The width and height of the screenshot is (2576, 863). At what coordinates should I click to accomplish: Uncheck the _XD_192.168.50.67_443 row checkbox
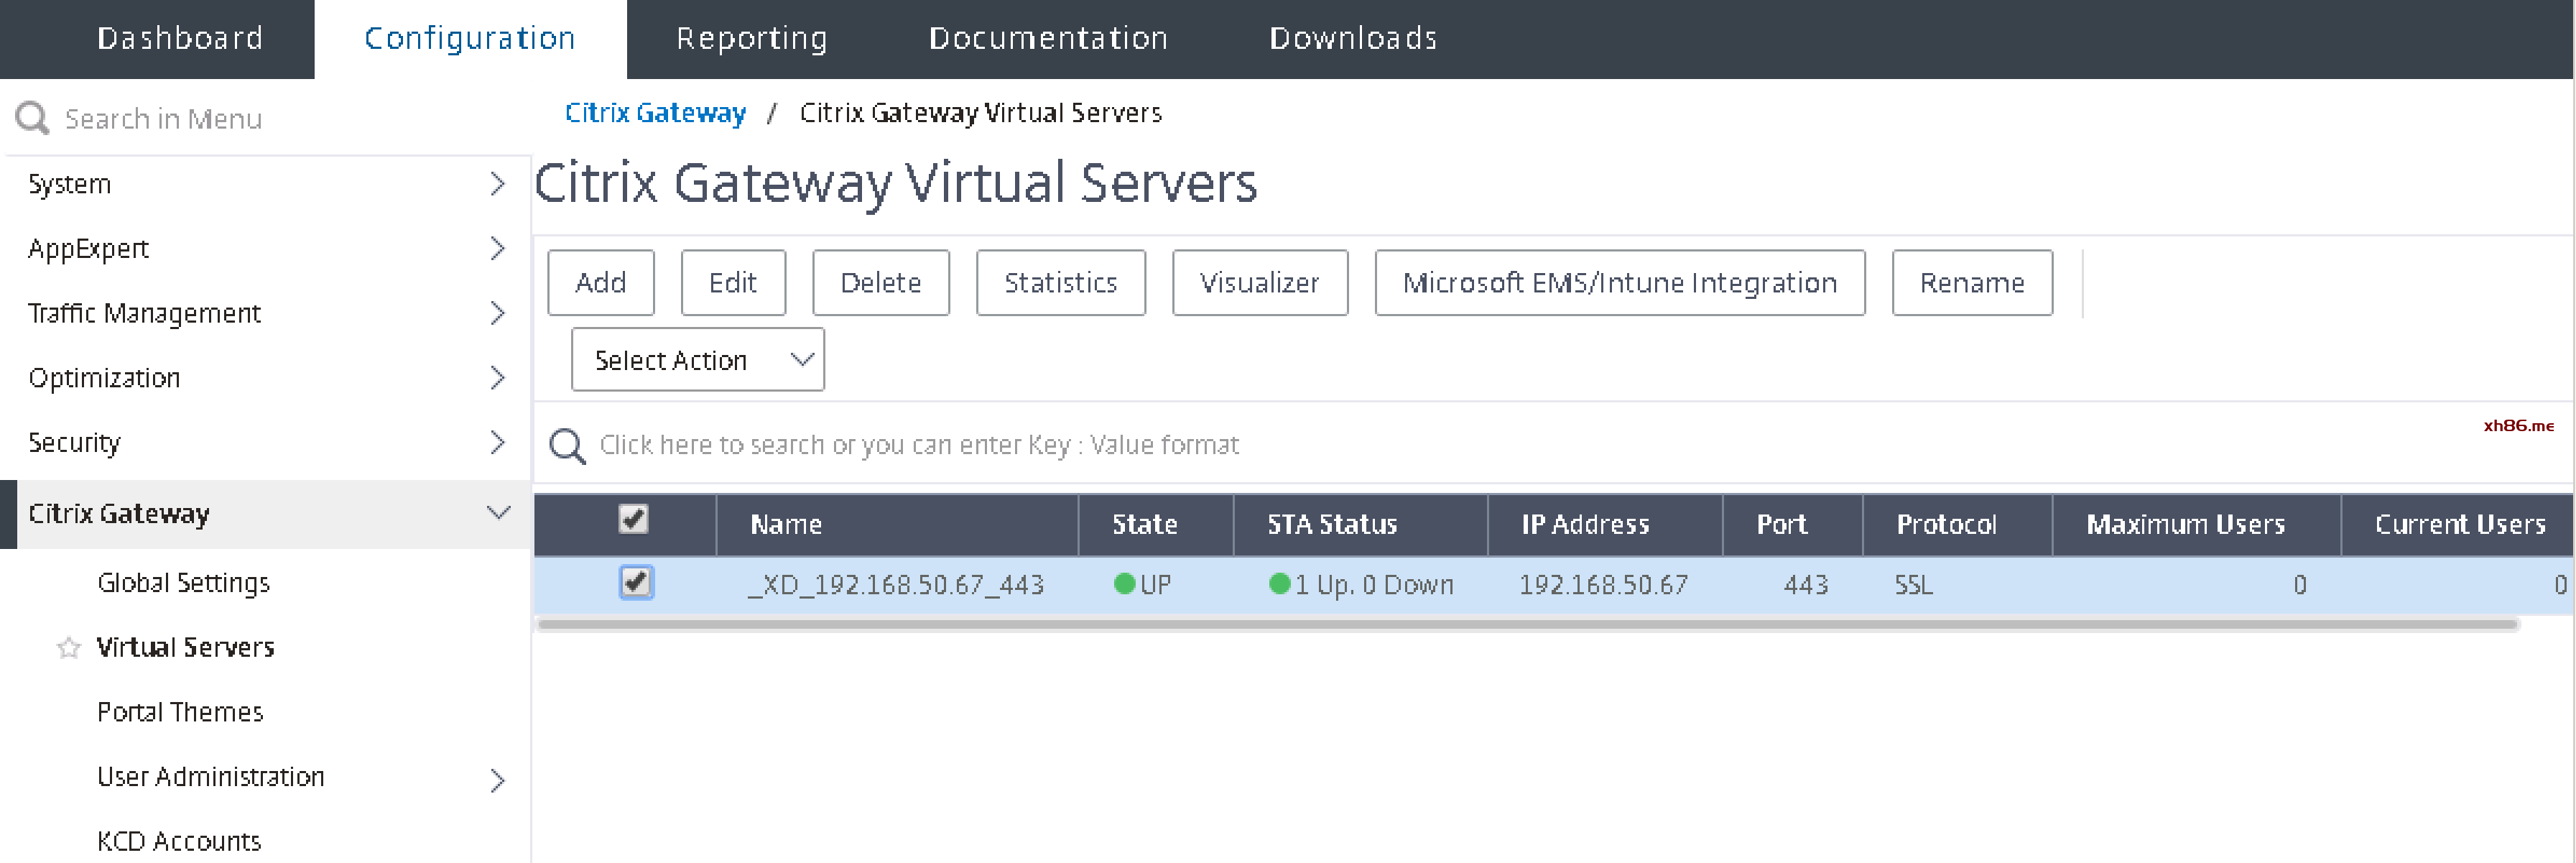[635, 582]
